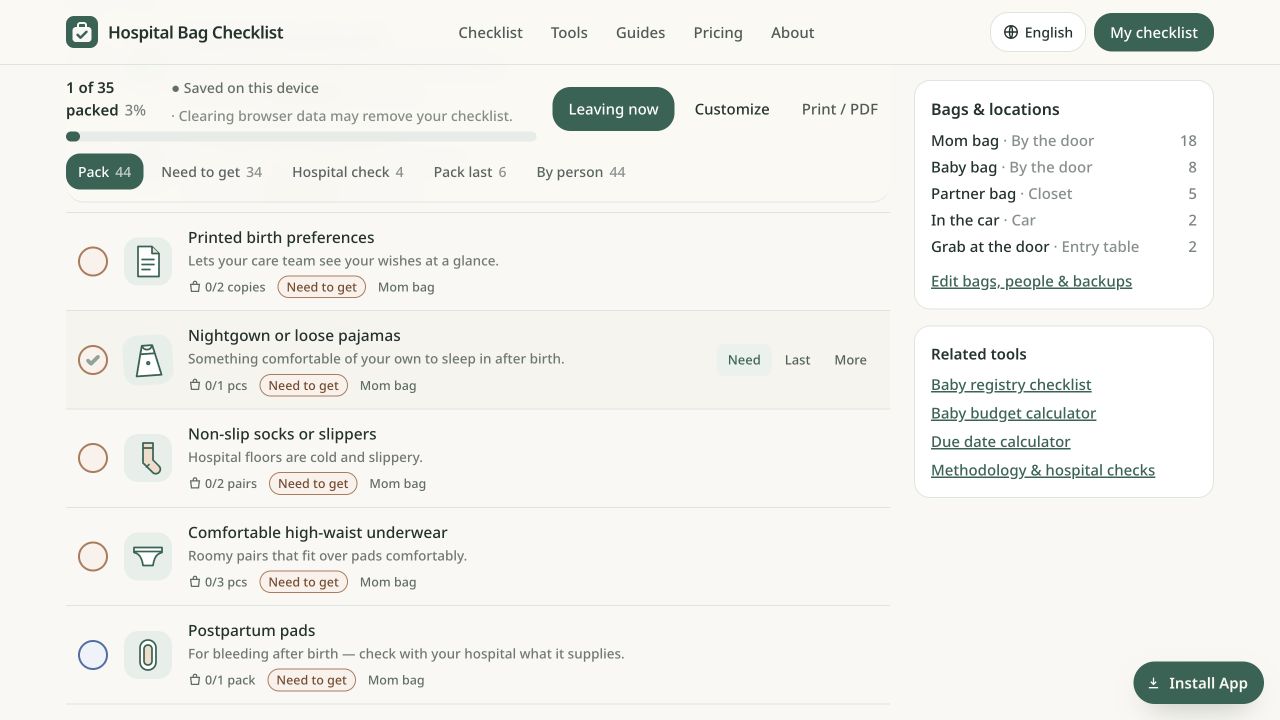Click the sock icon for Non-slip socks
The width and height of the screenshot is (1280, 720).
148,458
